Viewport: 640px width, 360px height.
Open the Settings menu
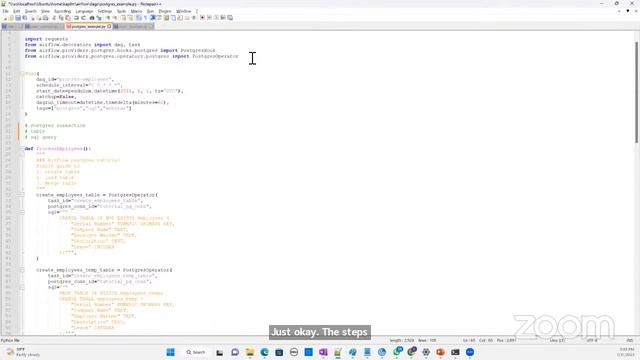tap(105, 11)
